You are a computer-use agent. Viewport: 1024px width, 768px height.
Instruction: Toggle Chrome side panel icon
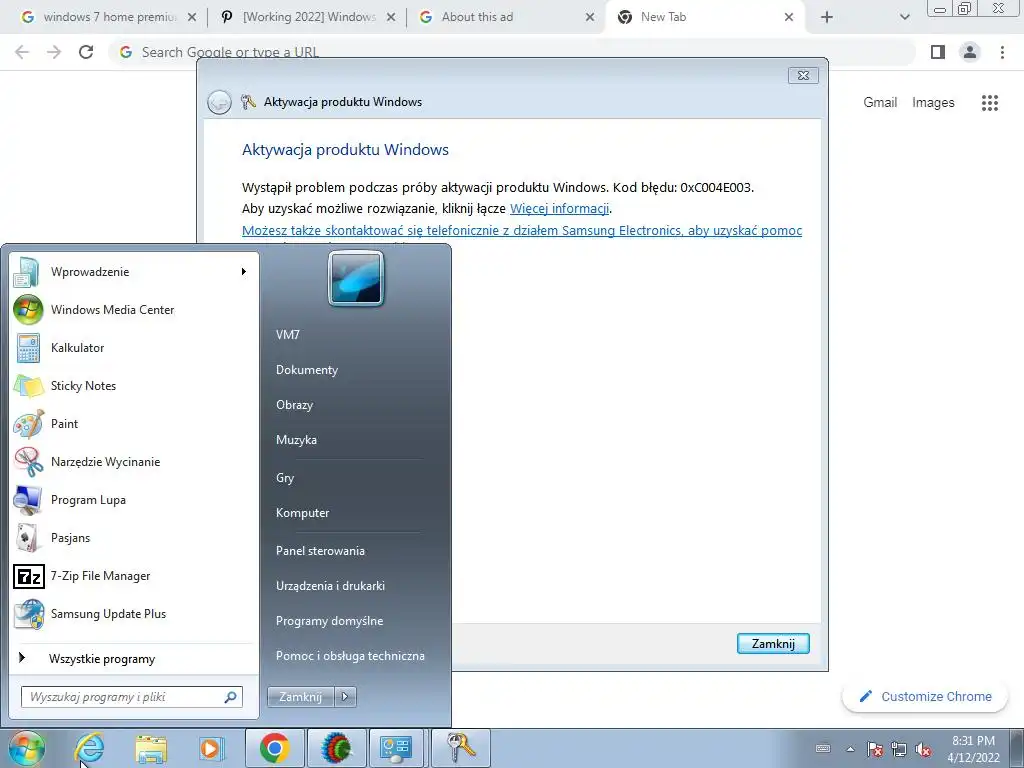(938, 52)
